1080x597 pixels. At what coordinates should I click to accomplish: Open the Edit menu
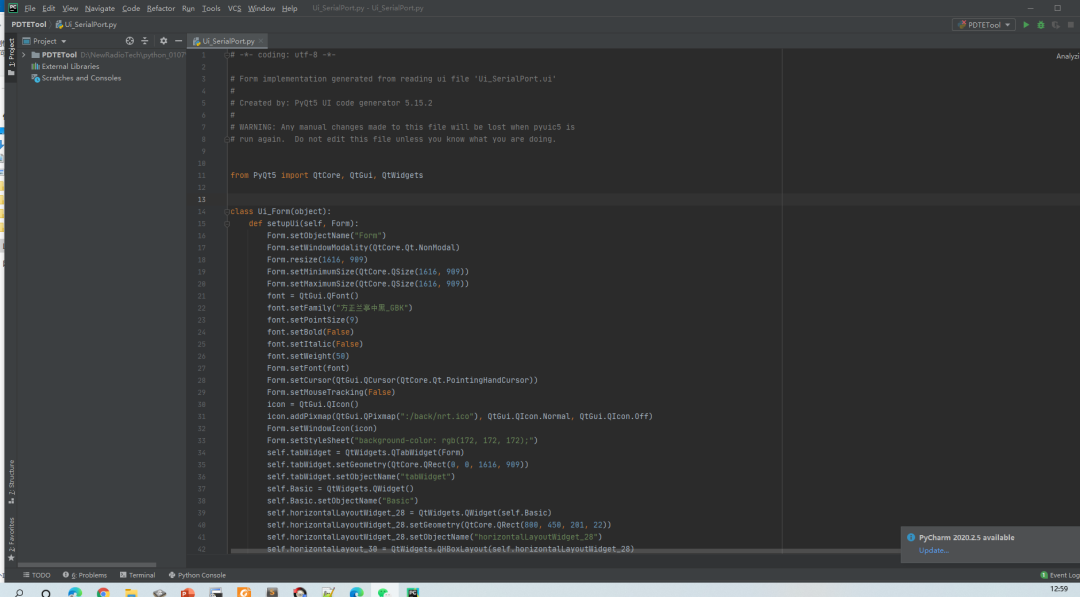48,8
